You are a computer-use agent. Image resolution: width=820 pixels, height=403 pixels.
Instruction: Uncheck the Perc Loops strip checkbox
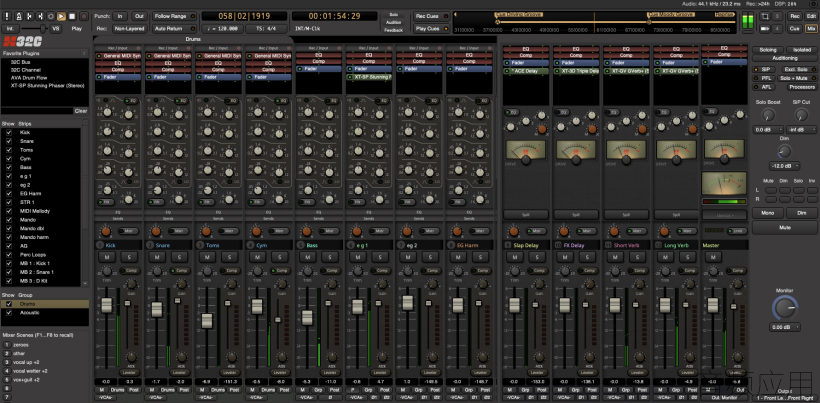(x=9, y=255)
